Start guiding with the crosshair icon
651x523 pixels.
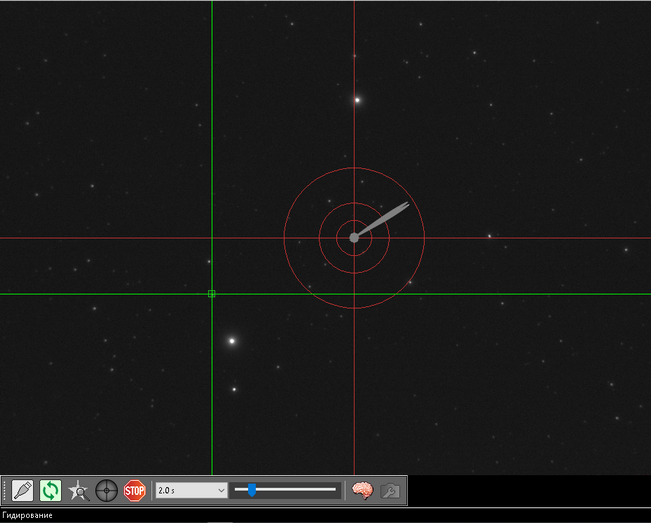[107, 491]
